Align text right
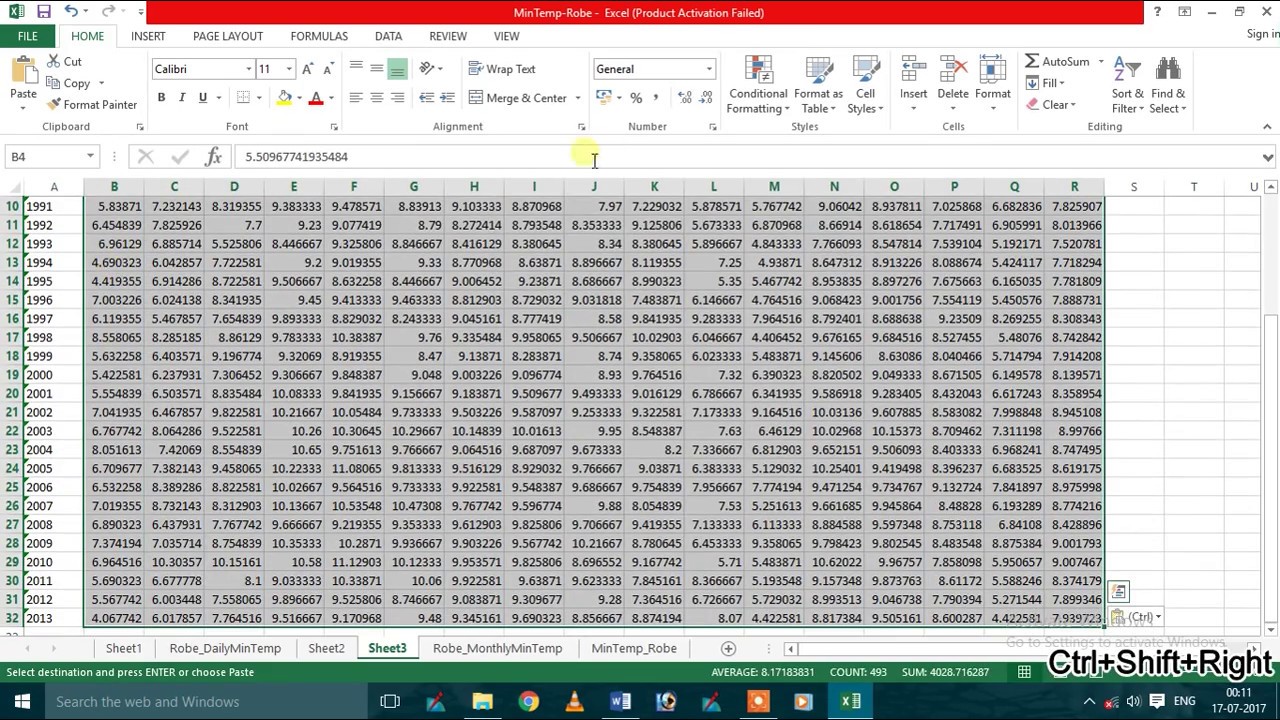The image size is (1280, 720). 397,98
